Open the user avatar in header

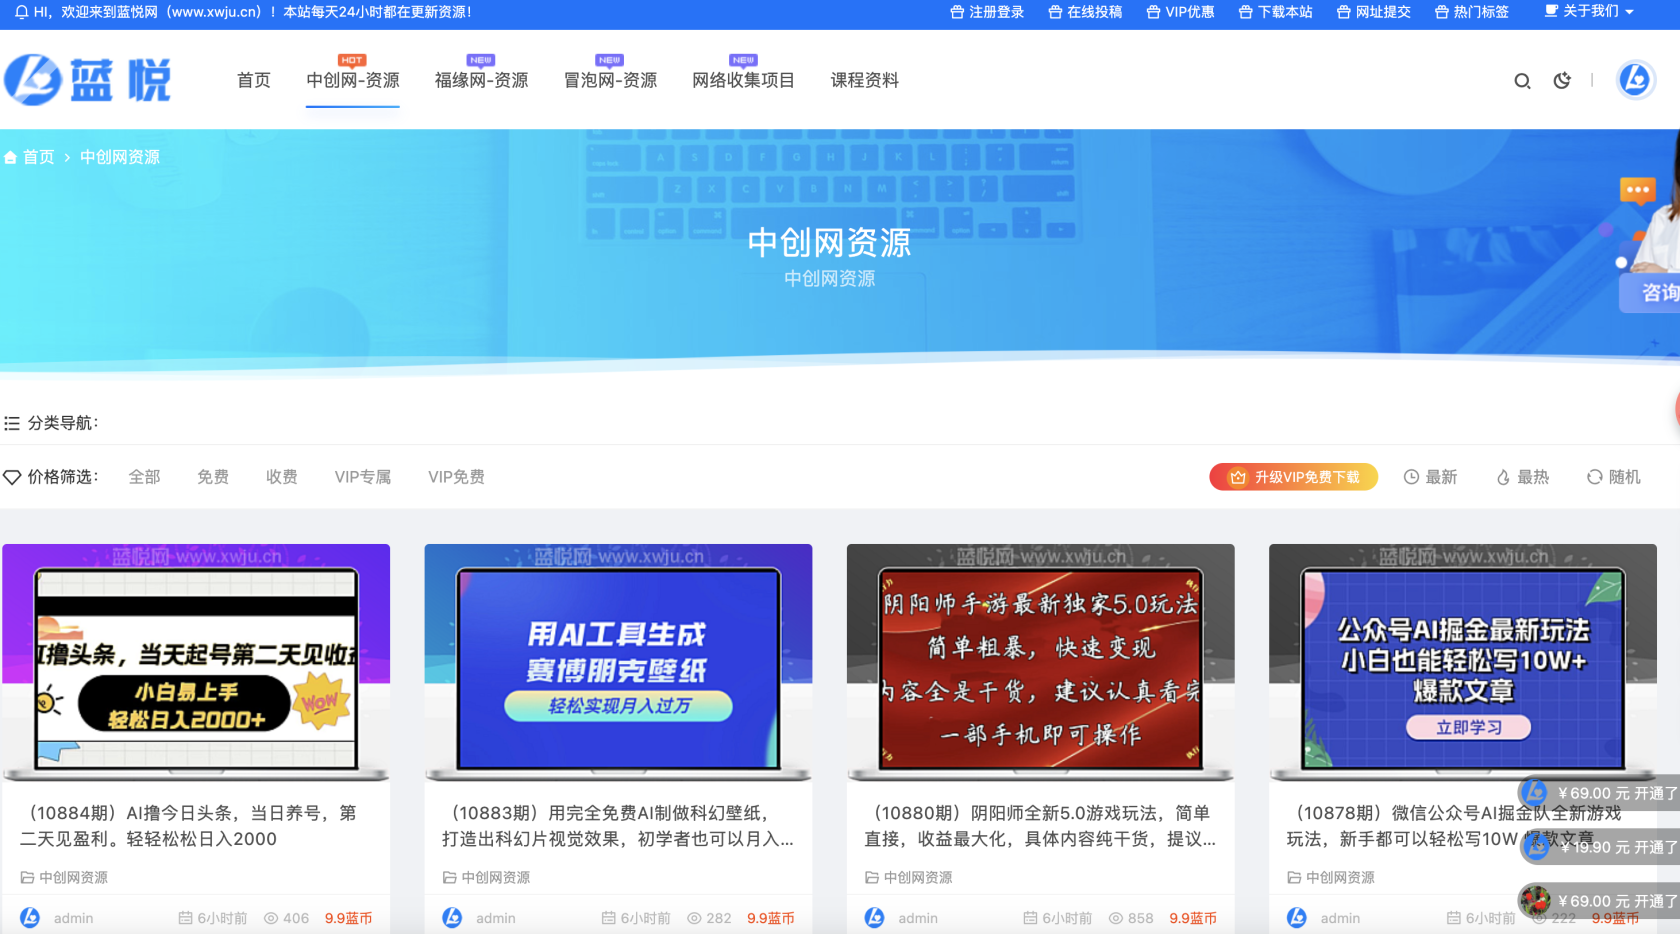click(x=1635, y=80)
